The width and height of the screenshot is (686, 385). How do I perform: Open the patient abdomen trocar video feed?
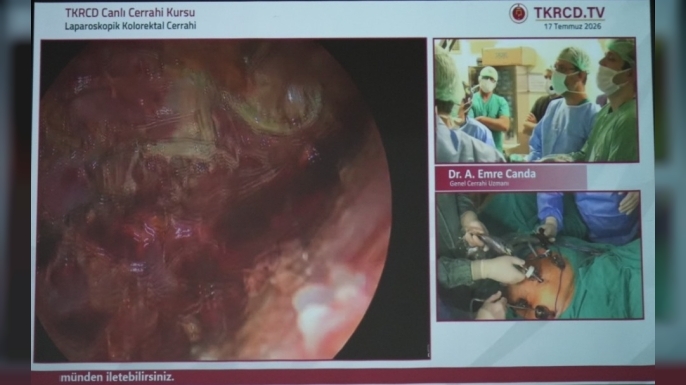(x=539, y=255)
